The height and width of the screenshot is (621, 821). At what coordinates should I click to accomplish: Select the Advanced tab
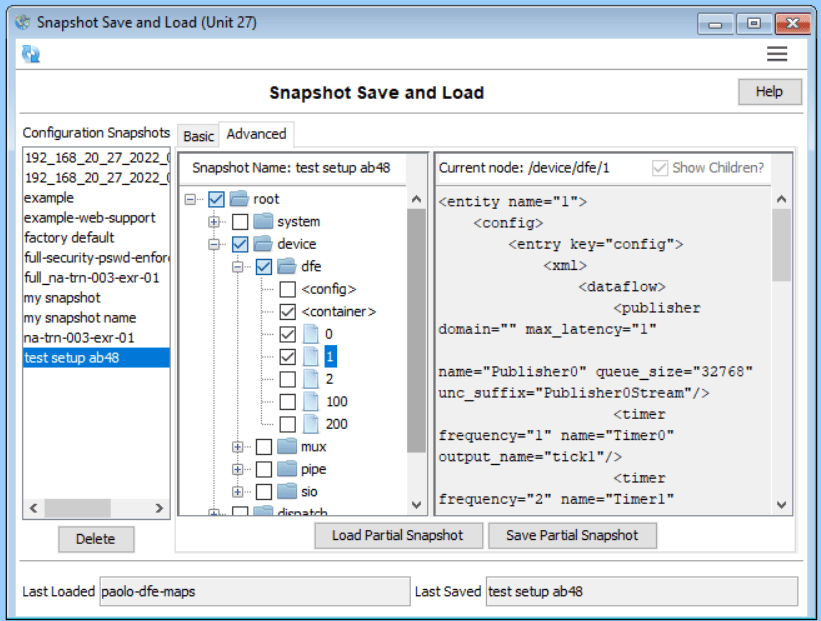(x=257, y=134)
